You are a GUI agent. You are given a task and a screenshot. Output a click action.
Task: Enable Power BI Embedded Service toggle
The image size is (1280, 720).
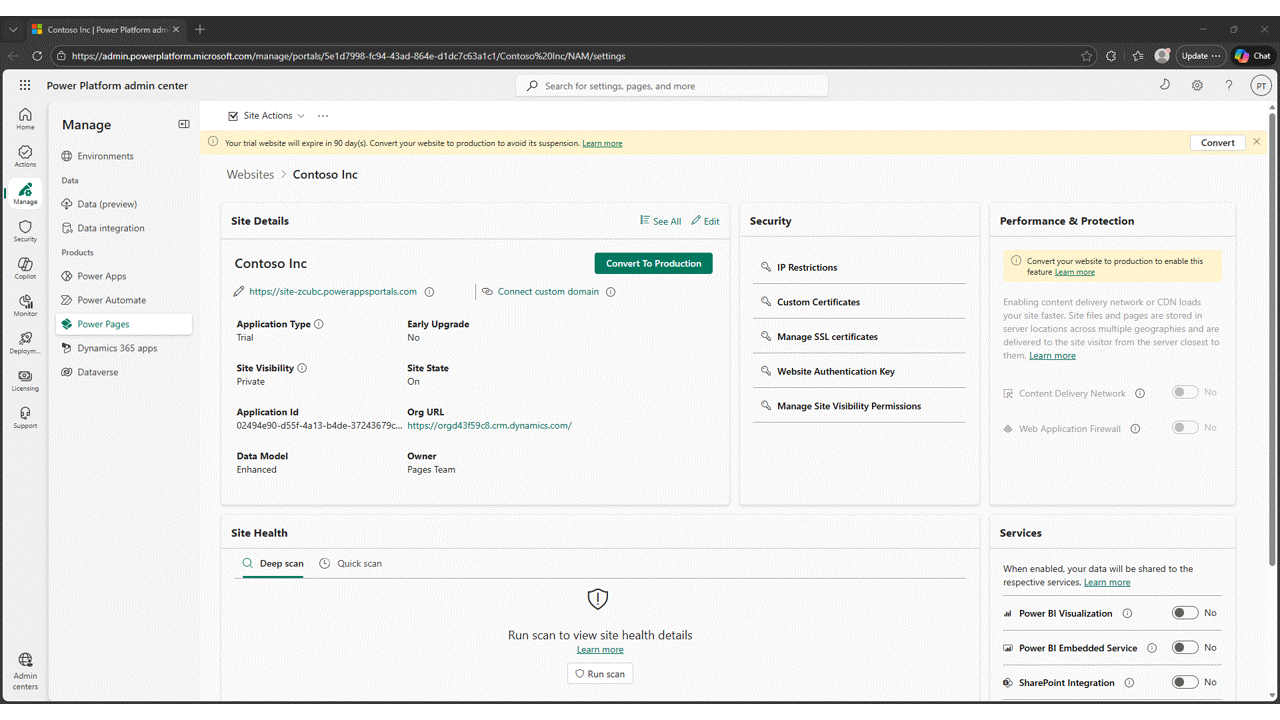(1185, 648)
